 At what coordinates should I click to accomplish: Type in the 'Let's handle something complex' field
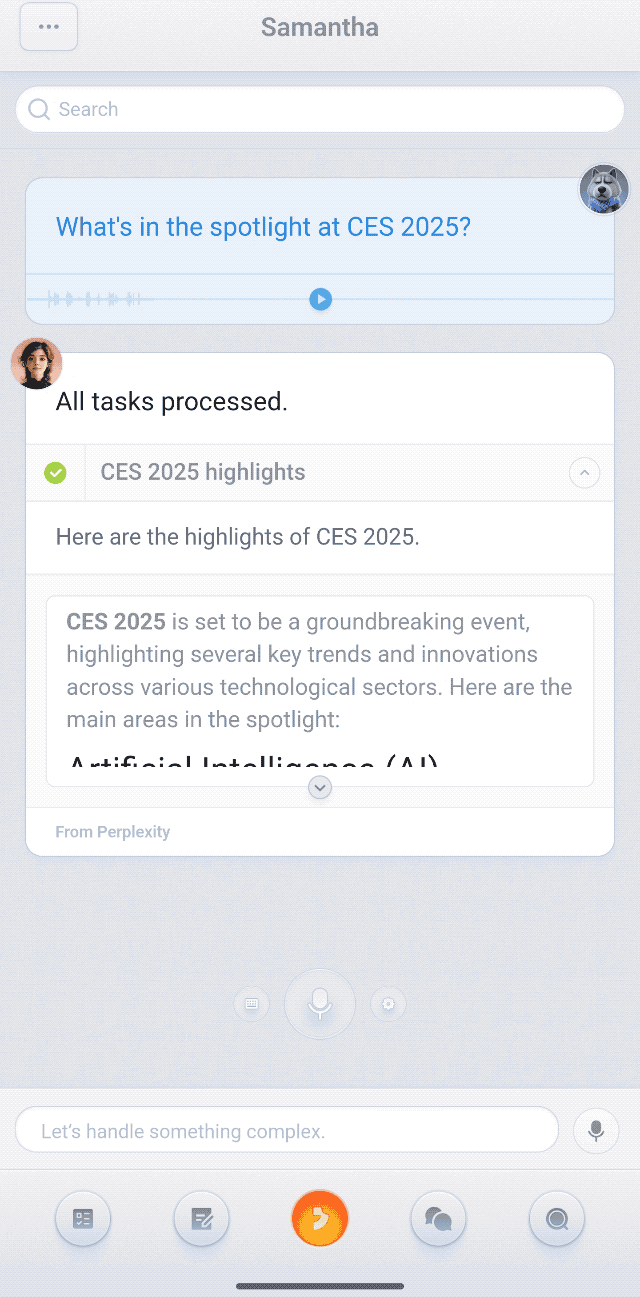click(286, 1131)
